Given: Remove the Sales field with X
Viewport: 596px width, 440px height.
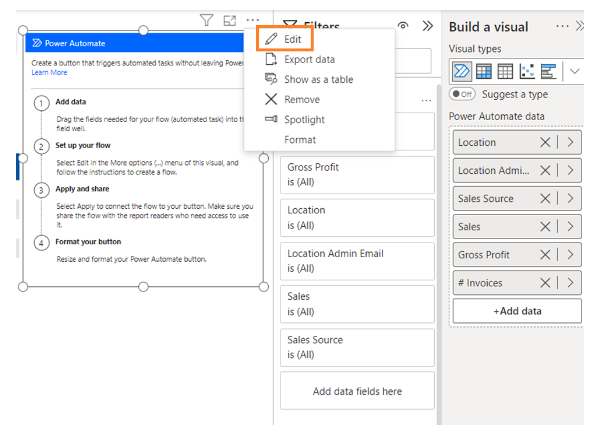Looking at the screenshot, I should (545, 227).
